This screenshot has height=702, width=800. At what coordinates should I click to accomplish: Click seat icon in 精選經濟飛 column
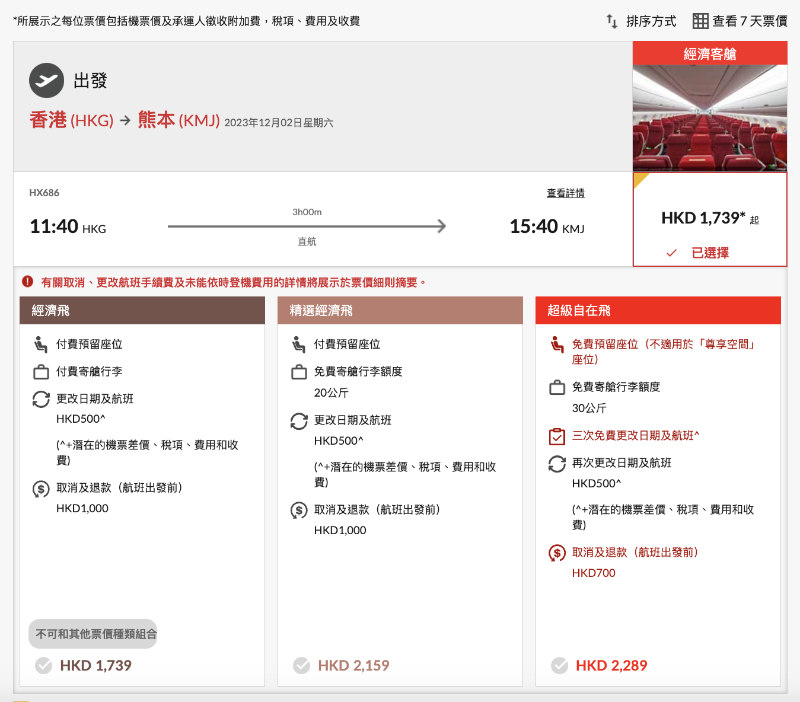click(299, 344)
